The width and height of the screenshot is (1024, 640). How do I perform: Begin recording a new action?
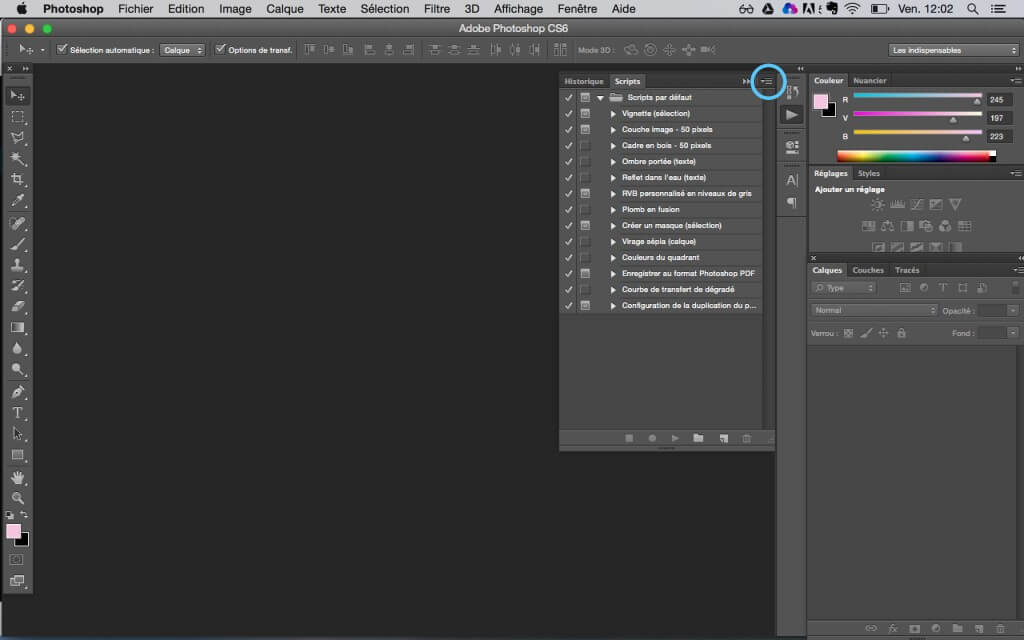[x=651, y=438]
